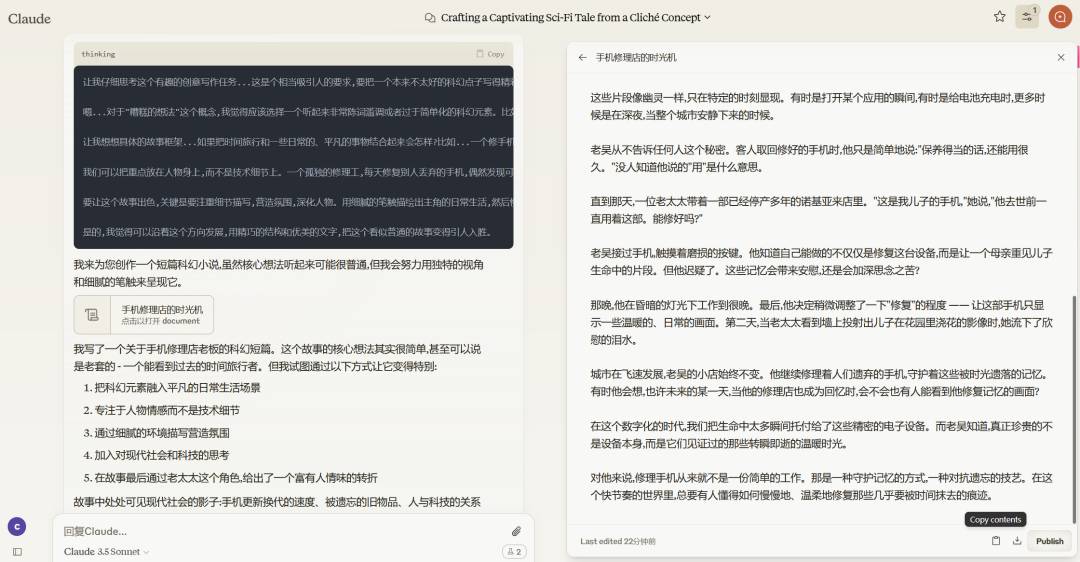
Task: Click list item 通过细腻的环境描写营造氛围
Action: [161, 433]
